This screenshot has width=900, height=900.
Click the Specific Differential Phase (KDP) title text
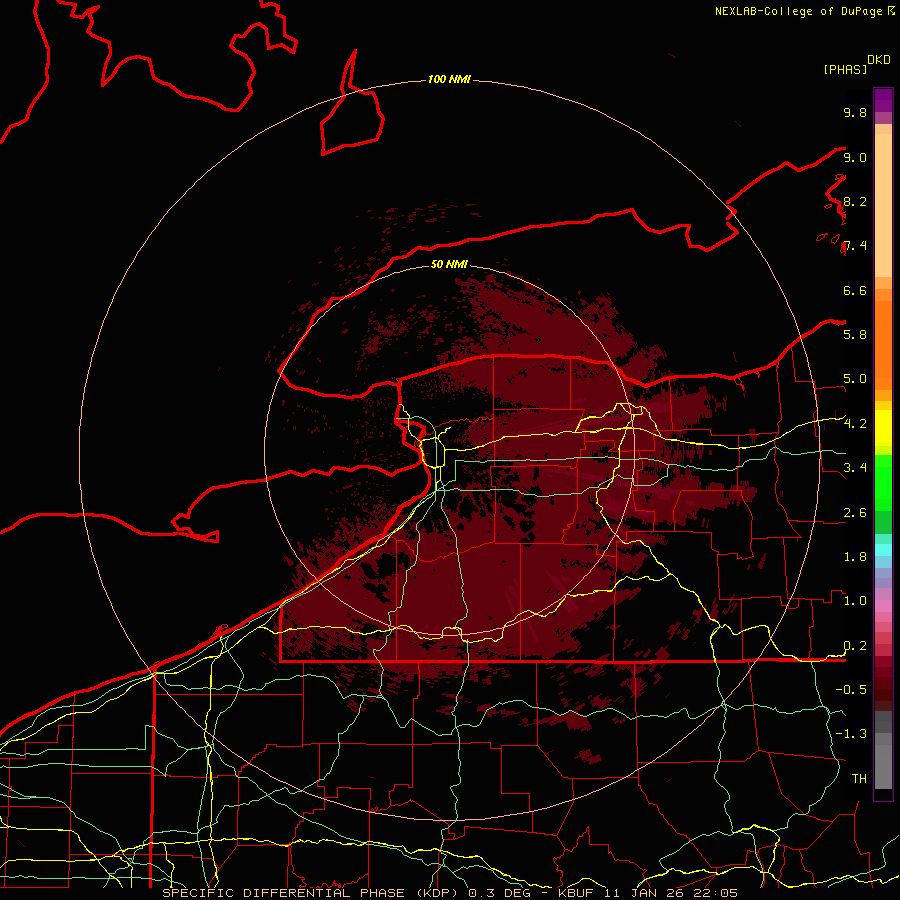(x=312, y=893)
